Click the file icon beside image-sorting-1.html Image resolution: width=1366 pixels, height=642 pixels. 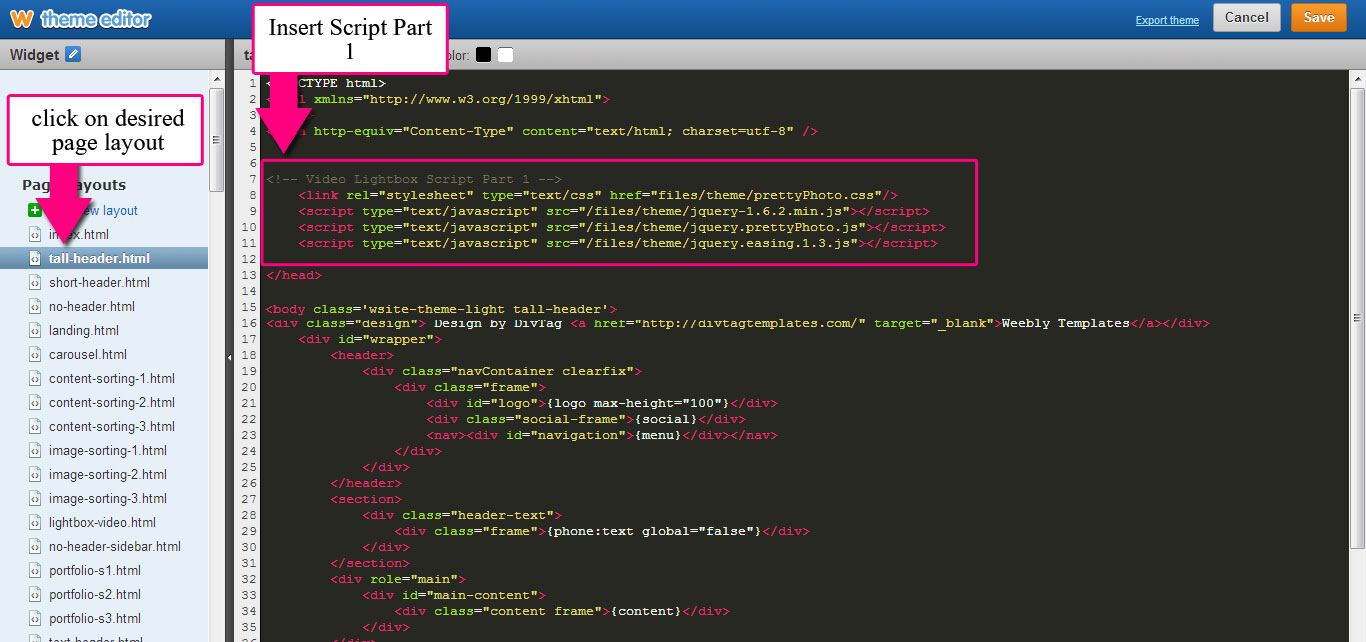pyautogui.click(x=35, y=451)
